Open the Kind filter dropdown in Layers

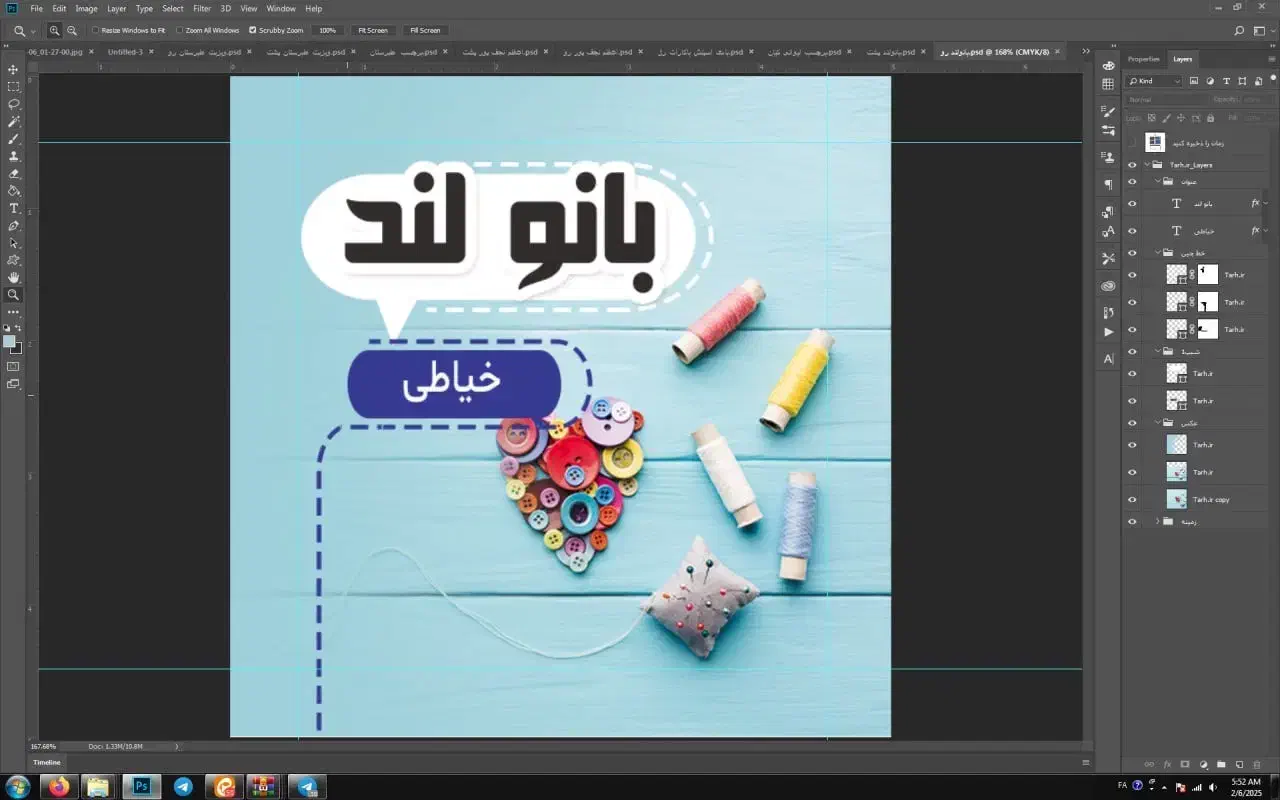click(x=1154, y=81)
